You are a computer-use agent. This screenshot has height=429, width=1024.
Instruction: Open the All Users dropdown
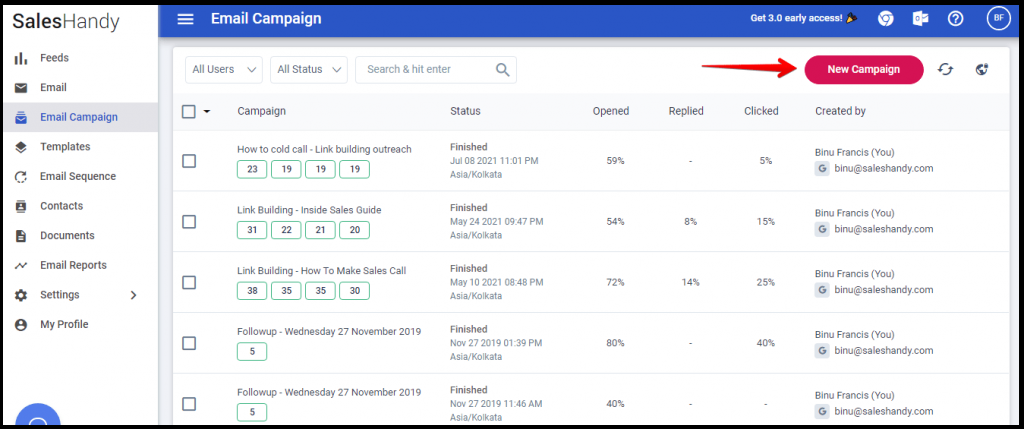(224, 70)
